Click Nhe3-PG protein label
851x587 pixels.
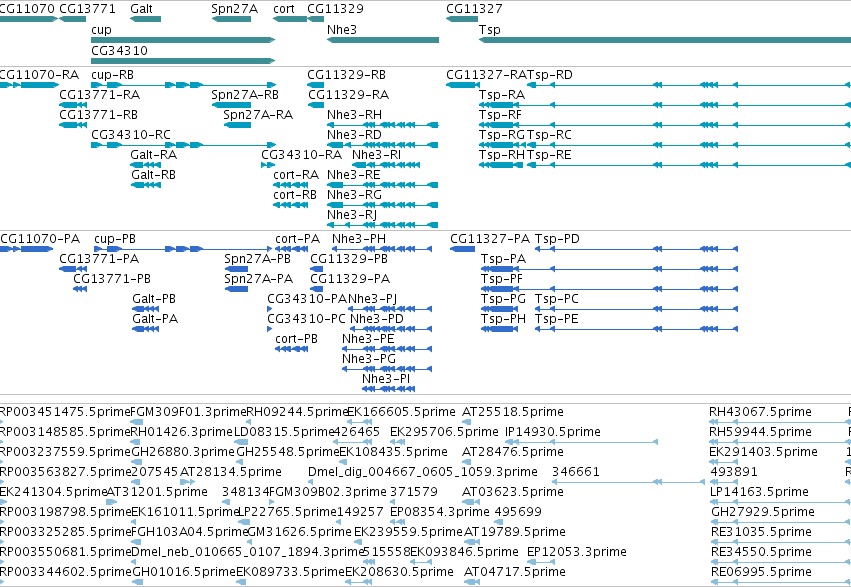(369, 359)
